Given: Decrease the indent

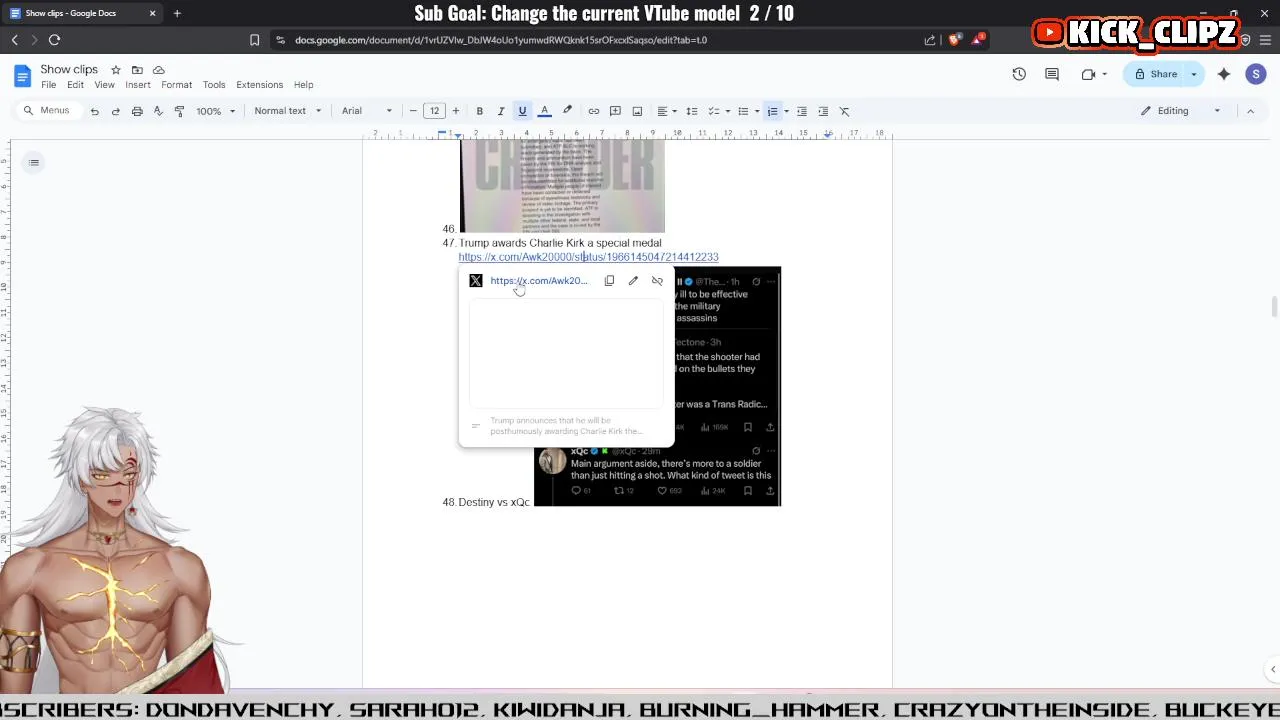Looking at the screenshot, I should (x=801, y=111).
